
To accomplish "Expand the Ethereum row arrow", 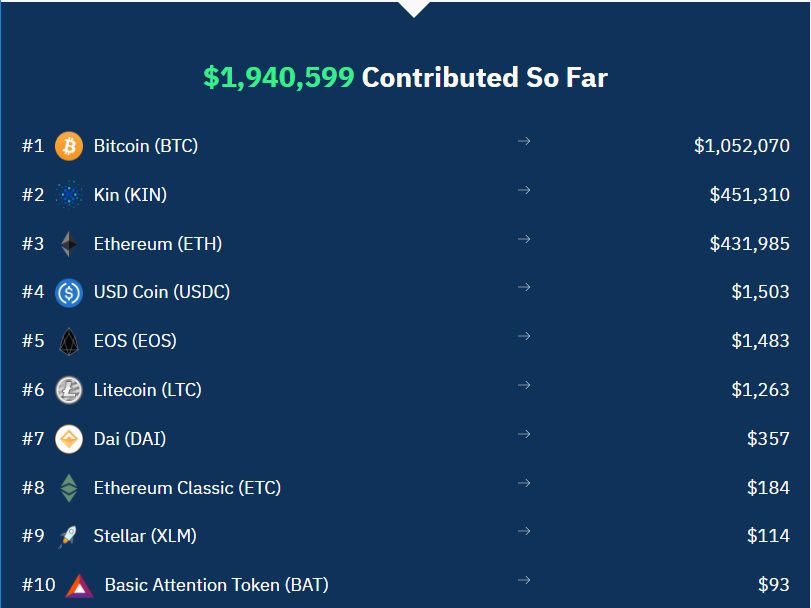I will (x=524, y=239).
